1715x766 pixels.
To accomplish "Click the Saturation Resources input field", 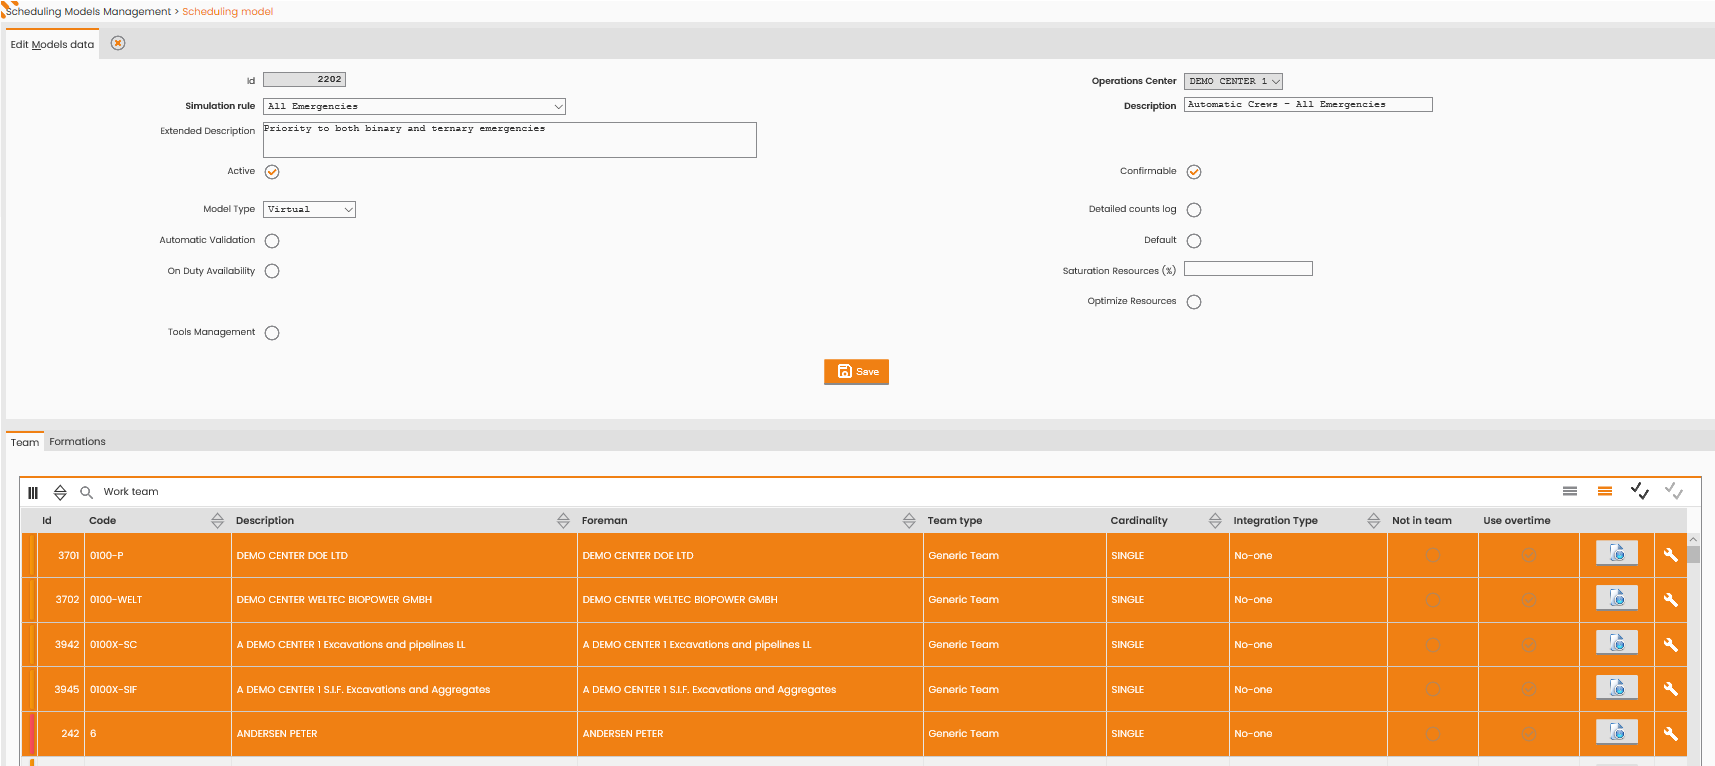I will coord(1248,269).
